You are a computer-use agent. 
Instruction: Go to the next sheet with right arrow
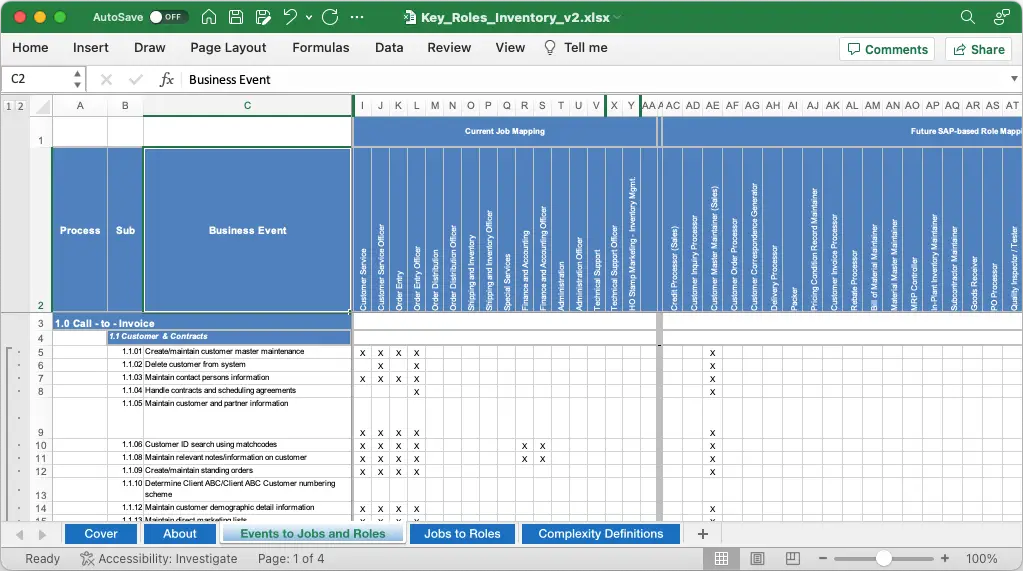click(x=42, y=534)
